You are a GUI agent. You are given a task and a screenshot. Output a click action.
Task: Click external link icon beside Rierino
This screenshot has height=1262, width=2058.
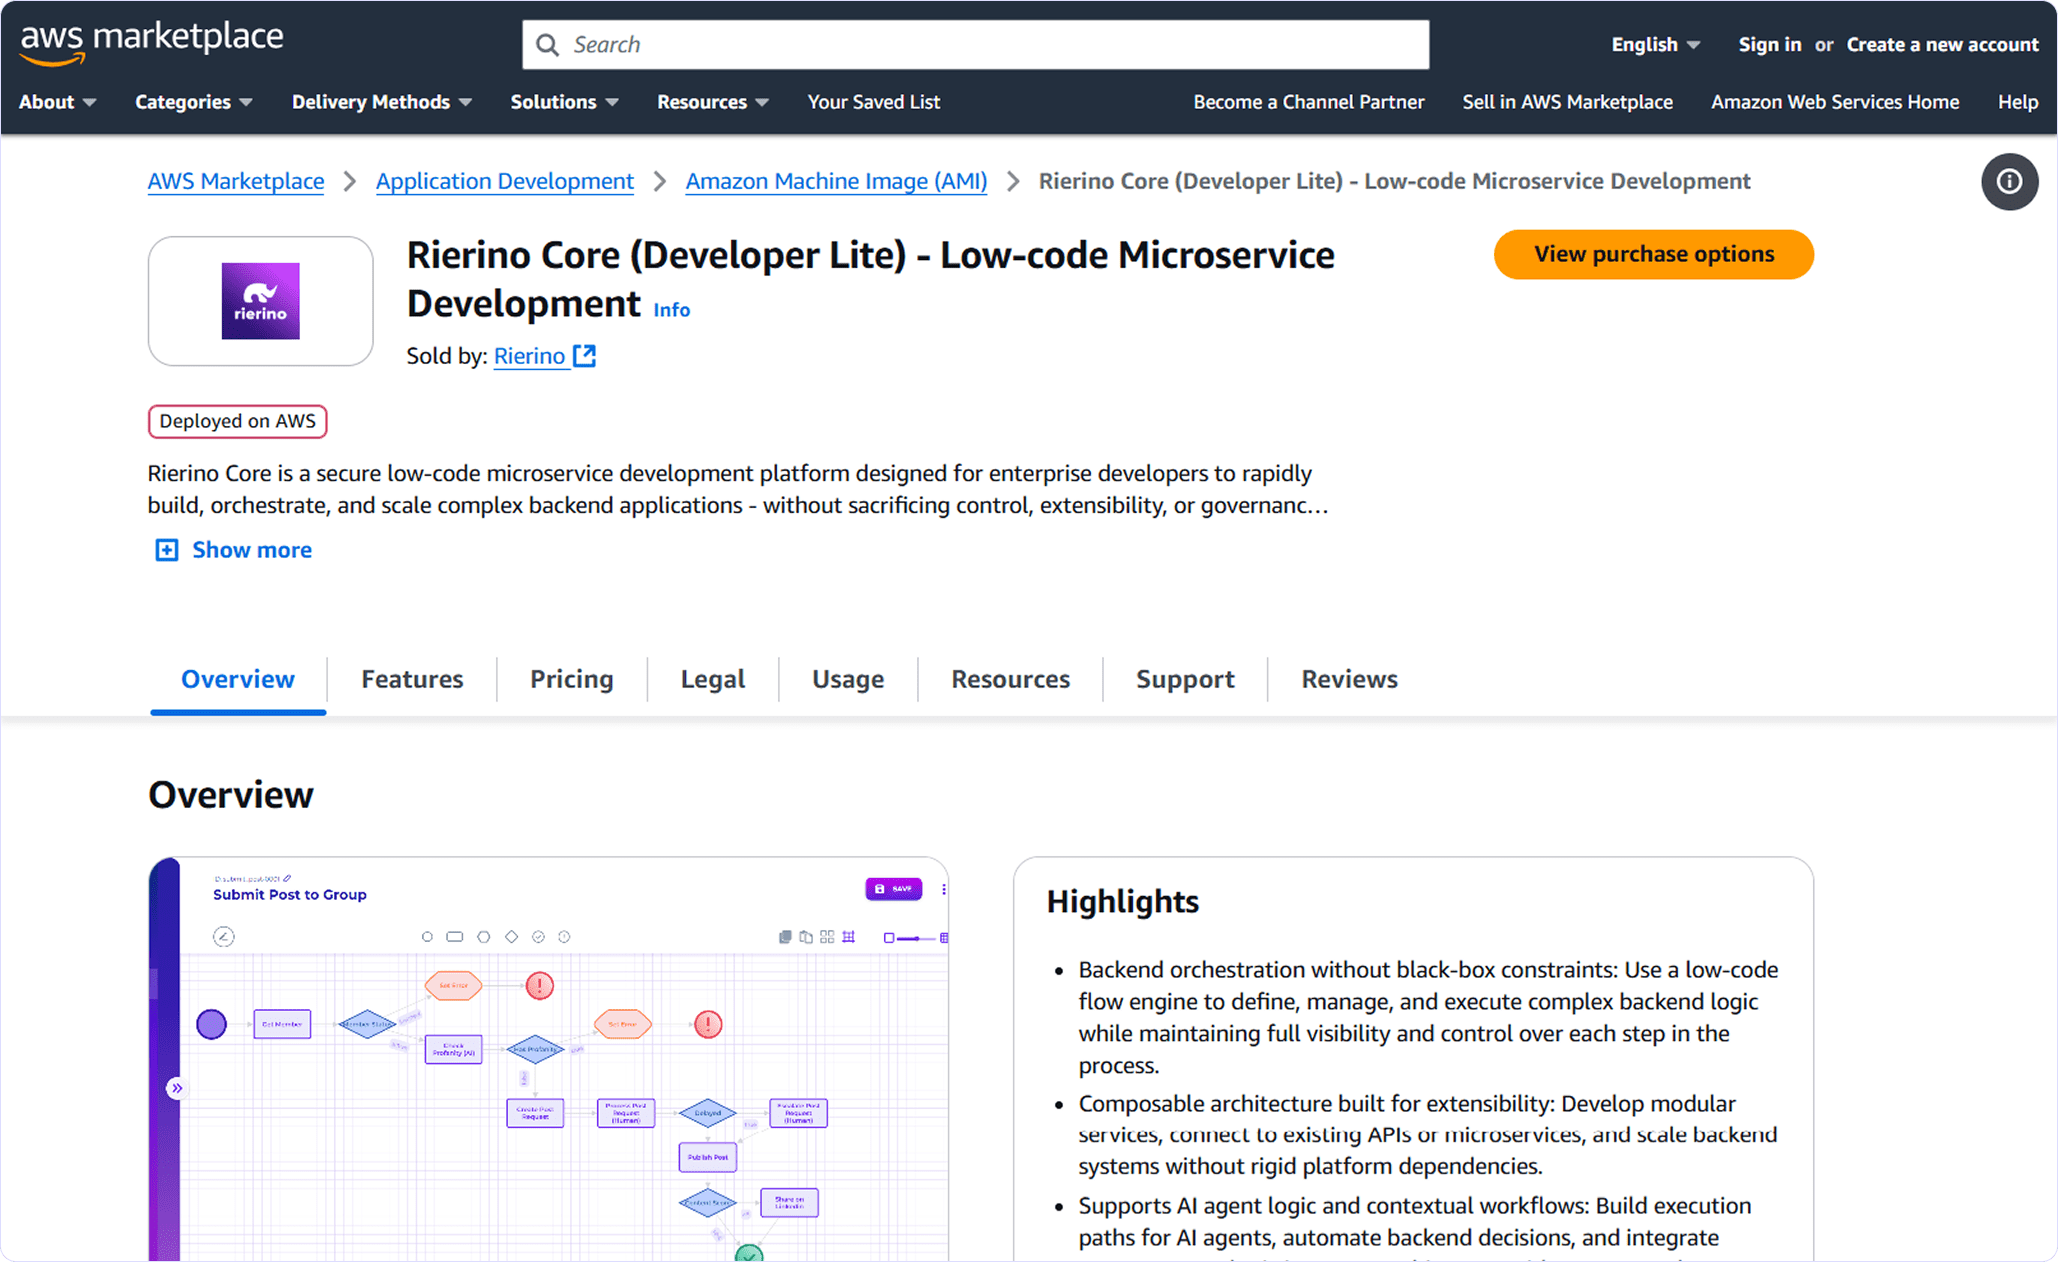pos(585,356)
